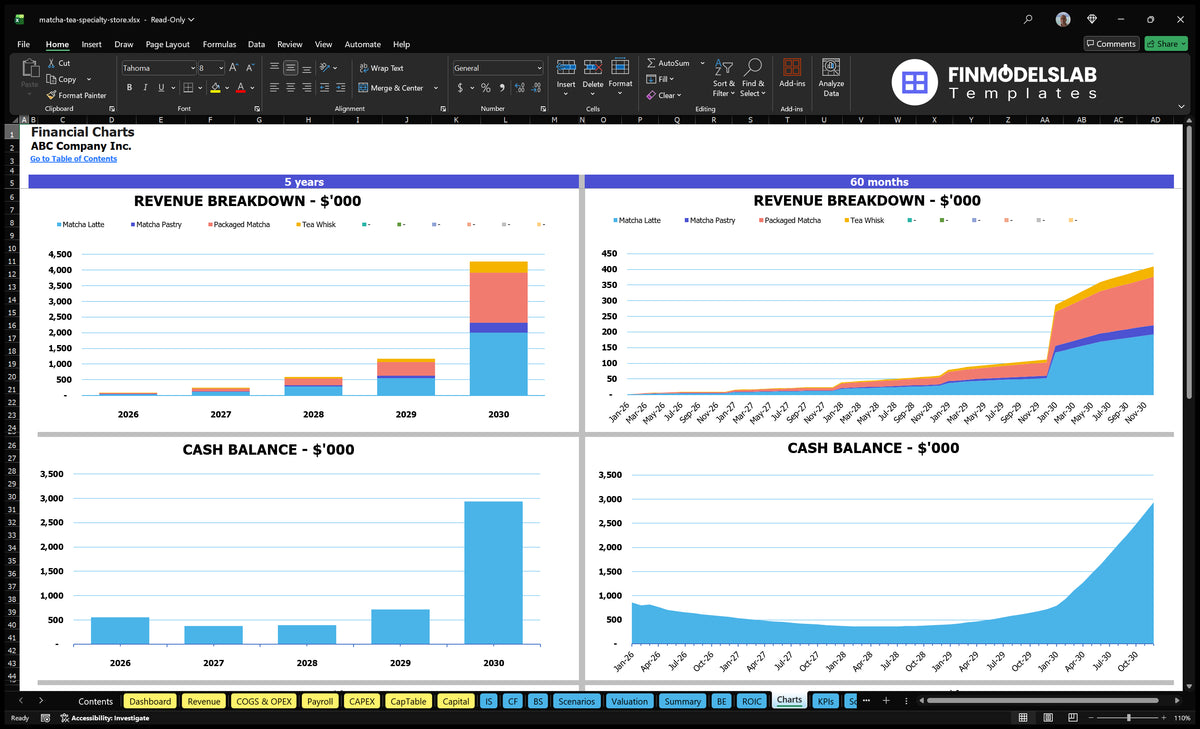Open the search magnifier in title bar
The height and width of the screenshot is (729, 1200).
point(1028,19)
